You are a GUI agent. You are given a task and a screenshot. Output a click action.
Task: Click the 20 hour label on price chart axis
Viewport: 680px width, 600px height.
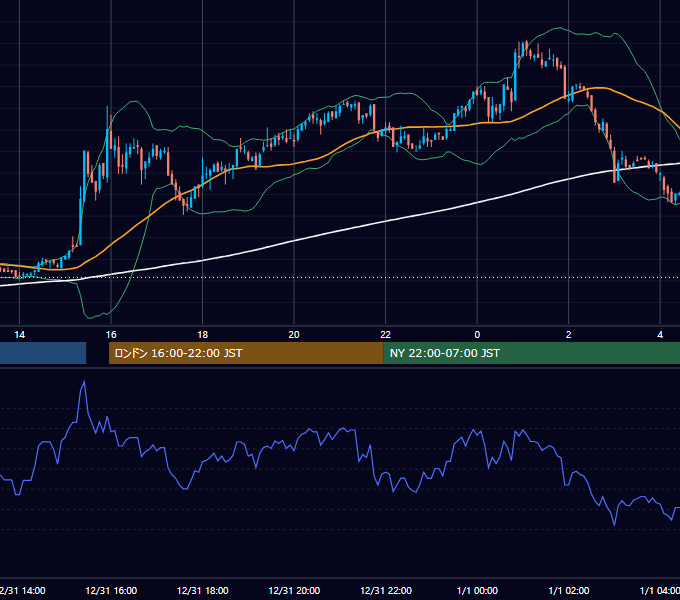pyautogui.click(x=294, y=335)
